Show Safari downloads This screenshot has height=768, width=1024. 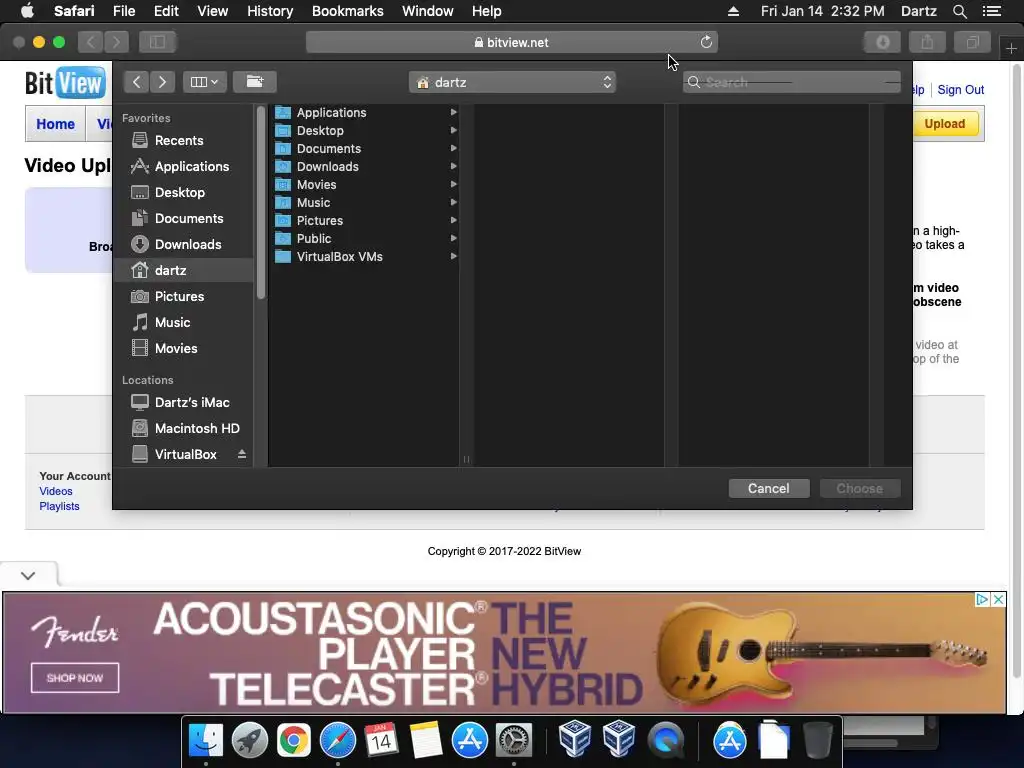[882, 42]
